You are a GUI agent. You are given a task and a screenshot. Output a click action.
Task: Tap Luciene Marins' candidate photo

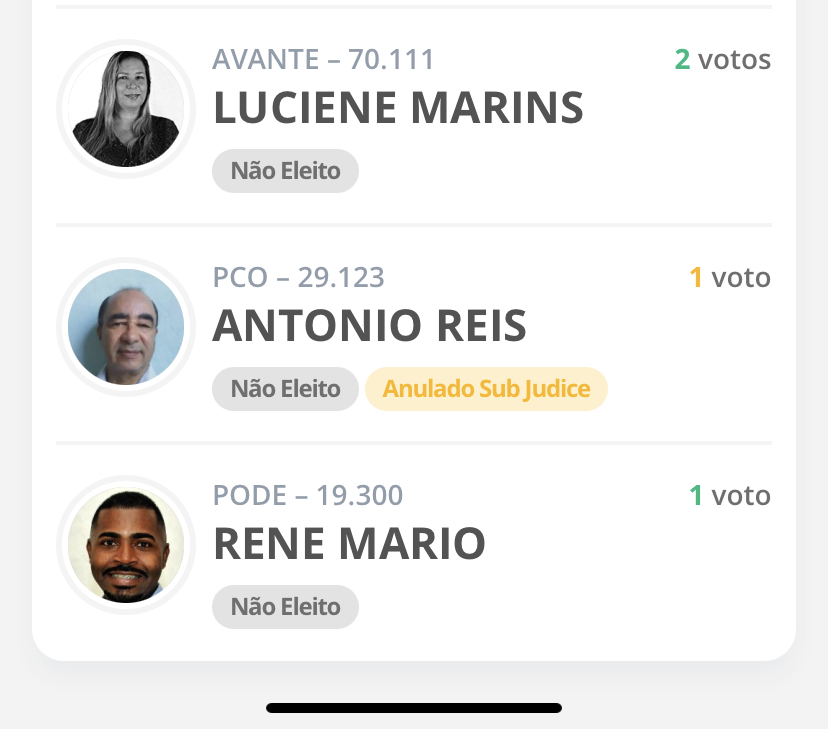pyautogui.click(x=126, y=109)
